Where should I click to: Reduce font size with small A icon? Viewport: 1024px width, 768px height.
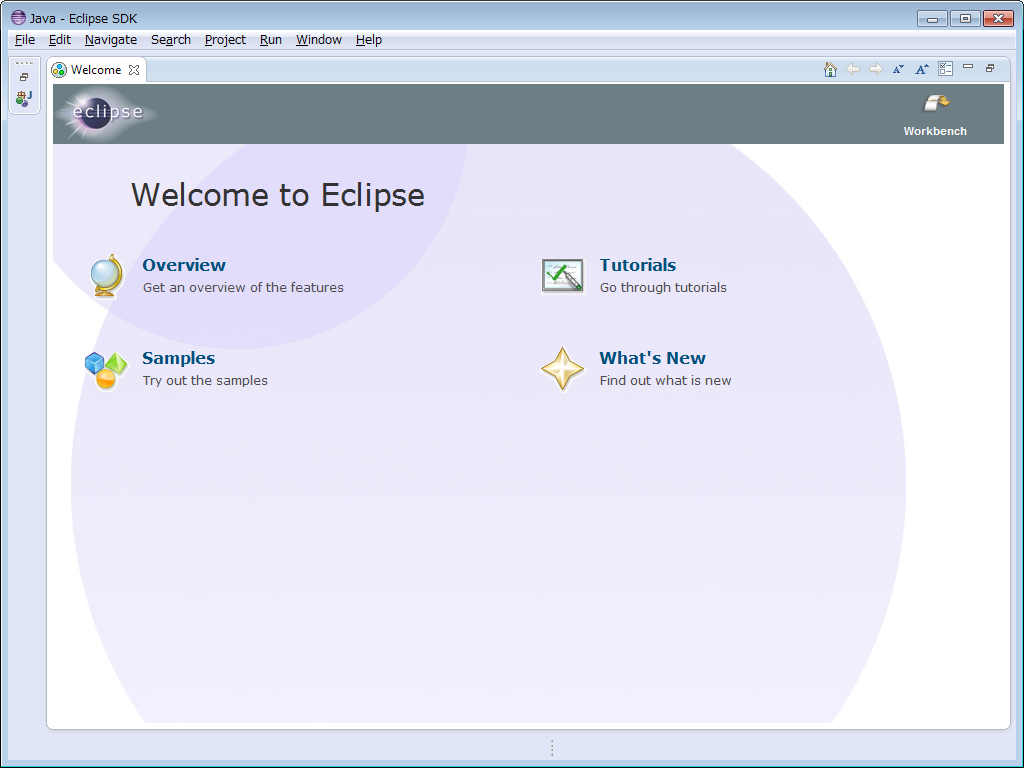coord(899,69)
